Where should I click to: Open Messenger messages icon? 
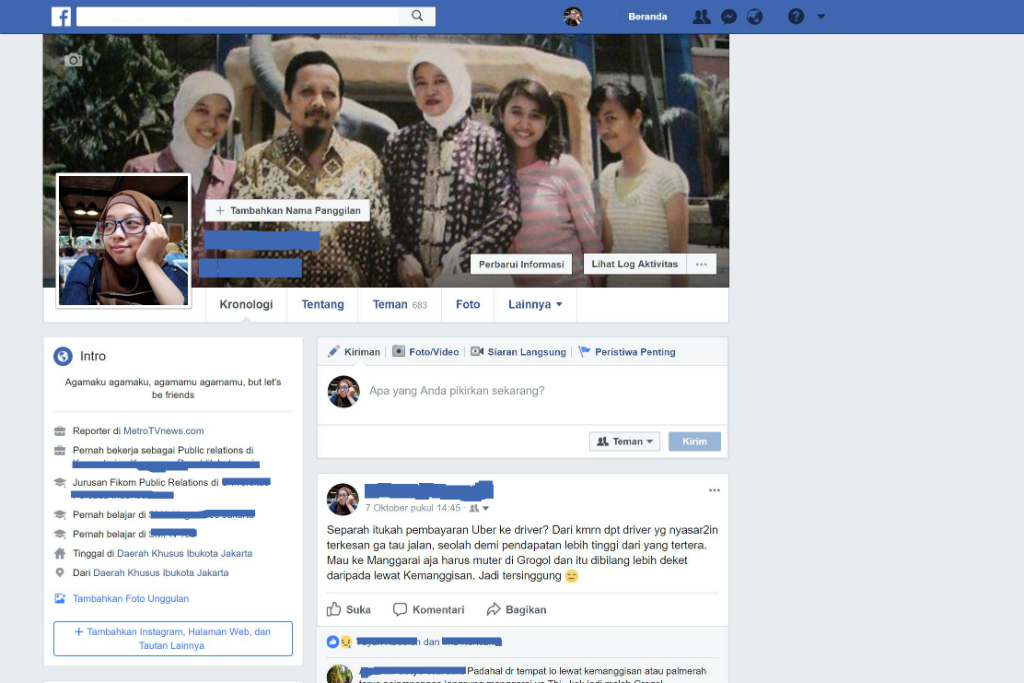coord(729,16)
